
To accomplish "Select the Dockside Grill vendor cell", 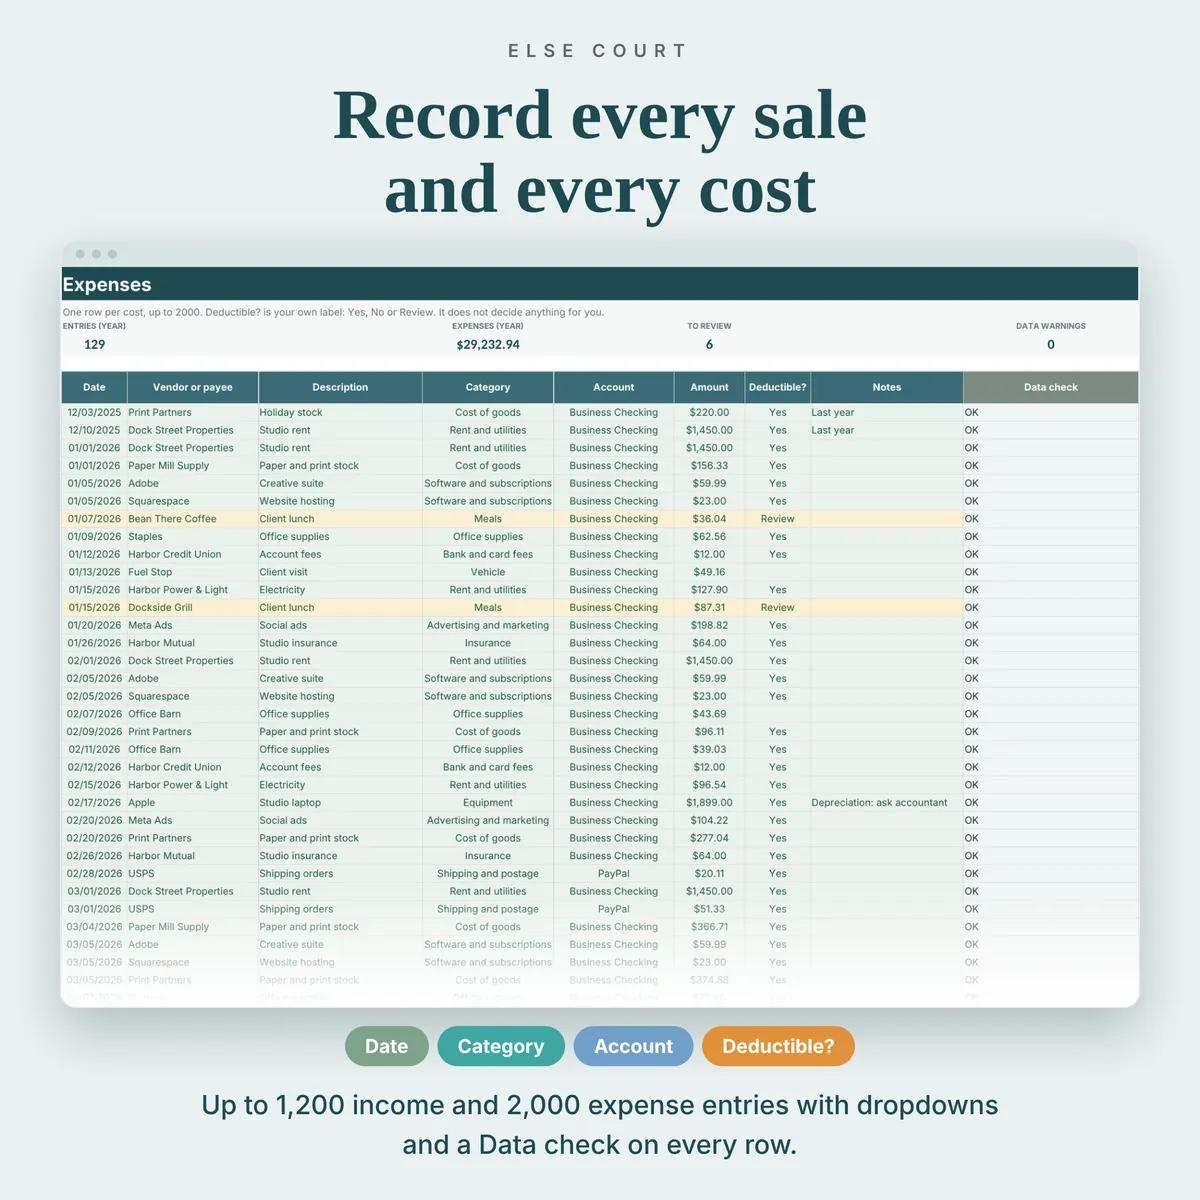I will tap(192, 607).
